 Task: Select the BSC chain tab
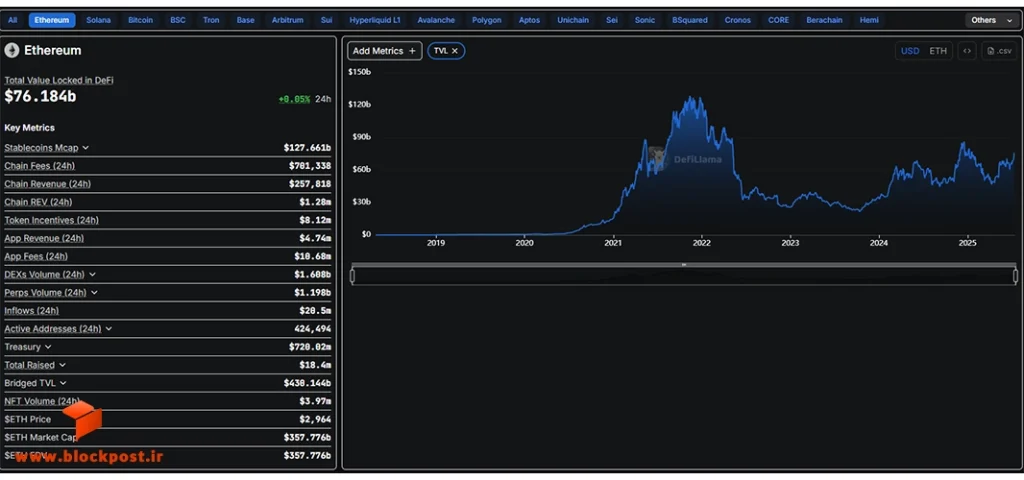pos(178,20)
